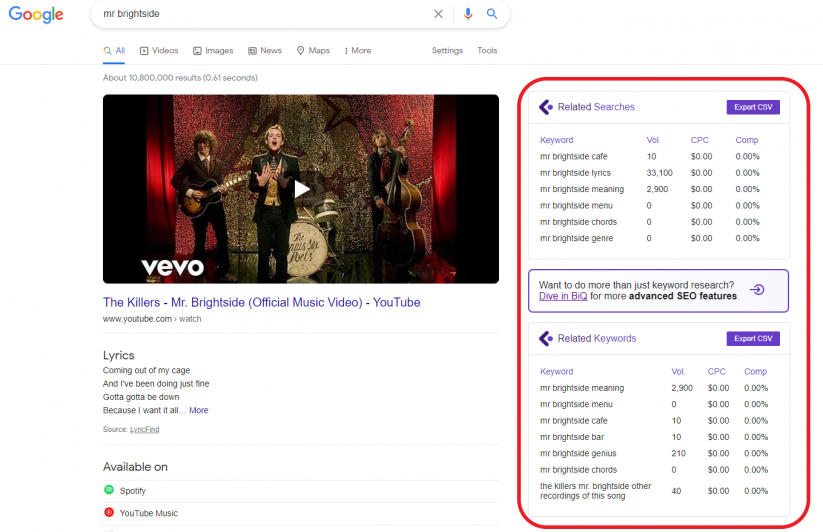The height and width of the screenshot is (532, 823).
Task: Click Vol. header in Related Searches
Action: pyautogui.click(x=653, y=140)
